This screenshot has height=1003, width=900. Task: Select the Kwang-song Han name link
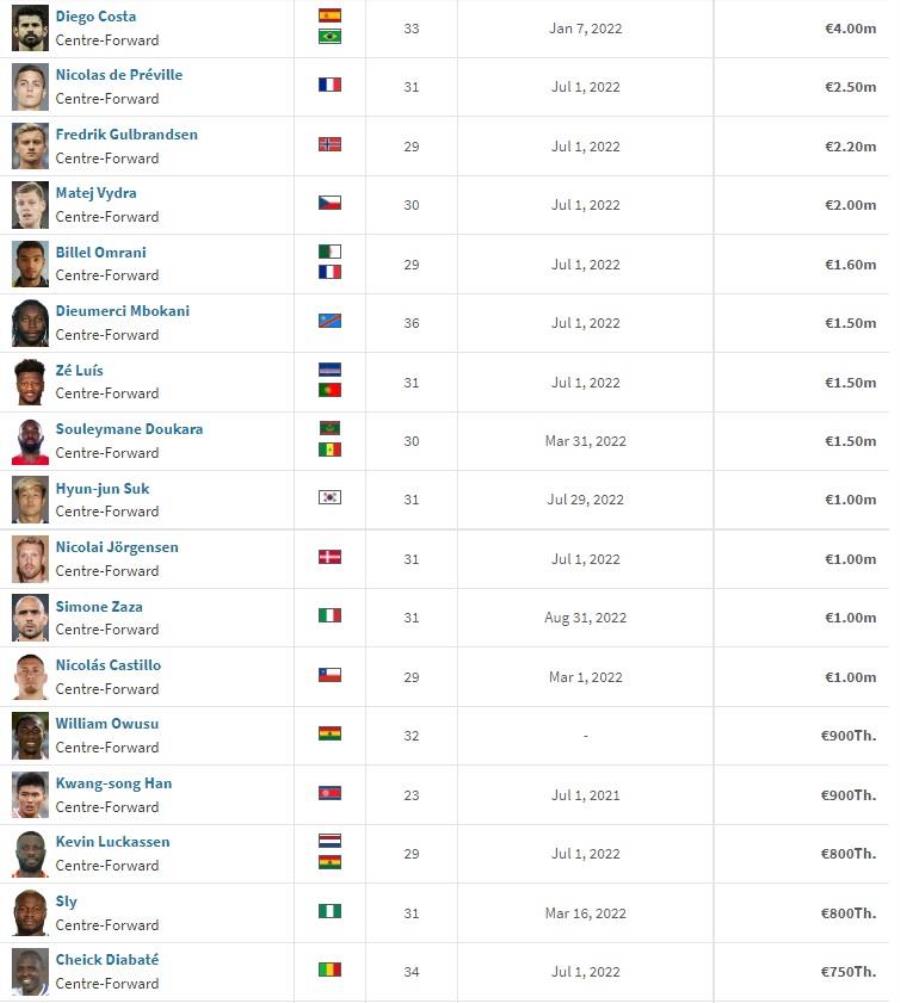click(114, 783)
